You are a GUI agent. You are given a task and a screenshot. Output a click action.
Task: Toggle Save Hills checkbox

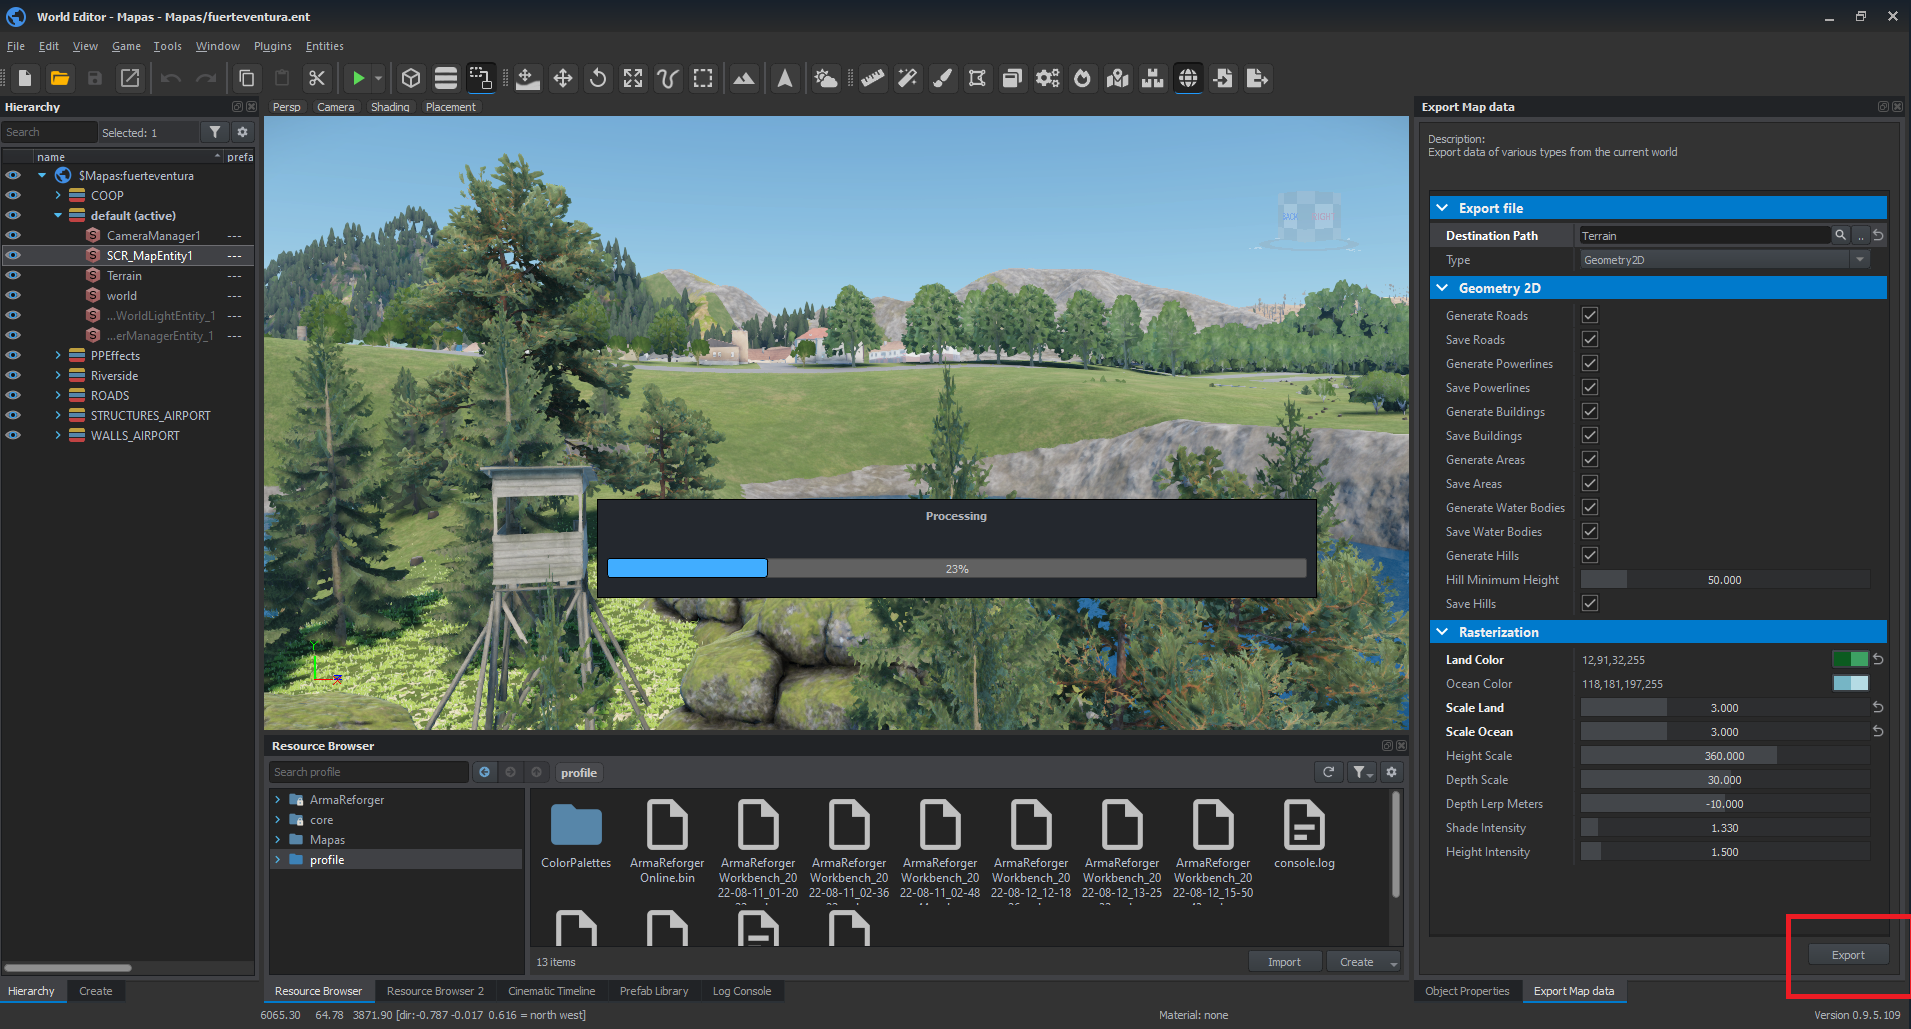(1590, 603)
